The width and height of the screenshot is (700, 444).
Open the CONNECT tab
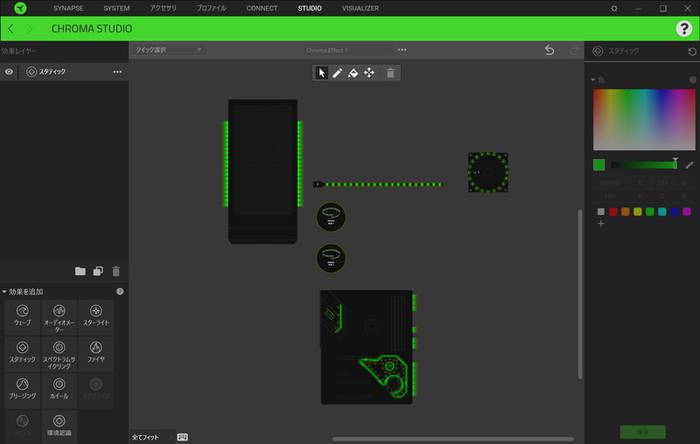262,8
